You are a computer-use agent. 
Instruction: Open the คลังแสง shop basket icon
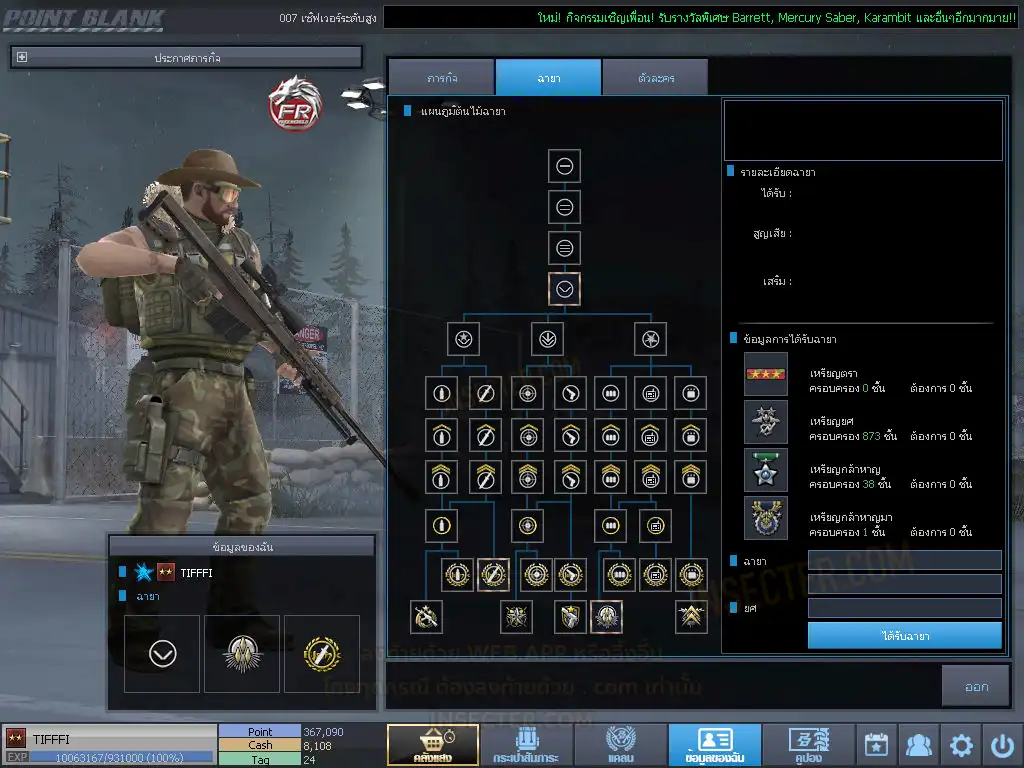432,744
